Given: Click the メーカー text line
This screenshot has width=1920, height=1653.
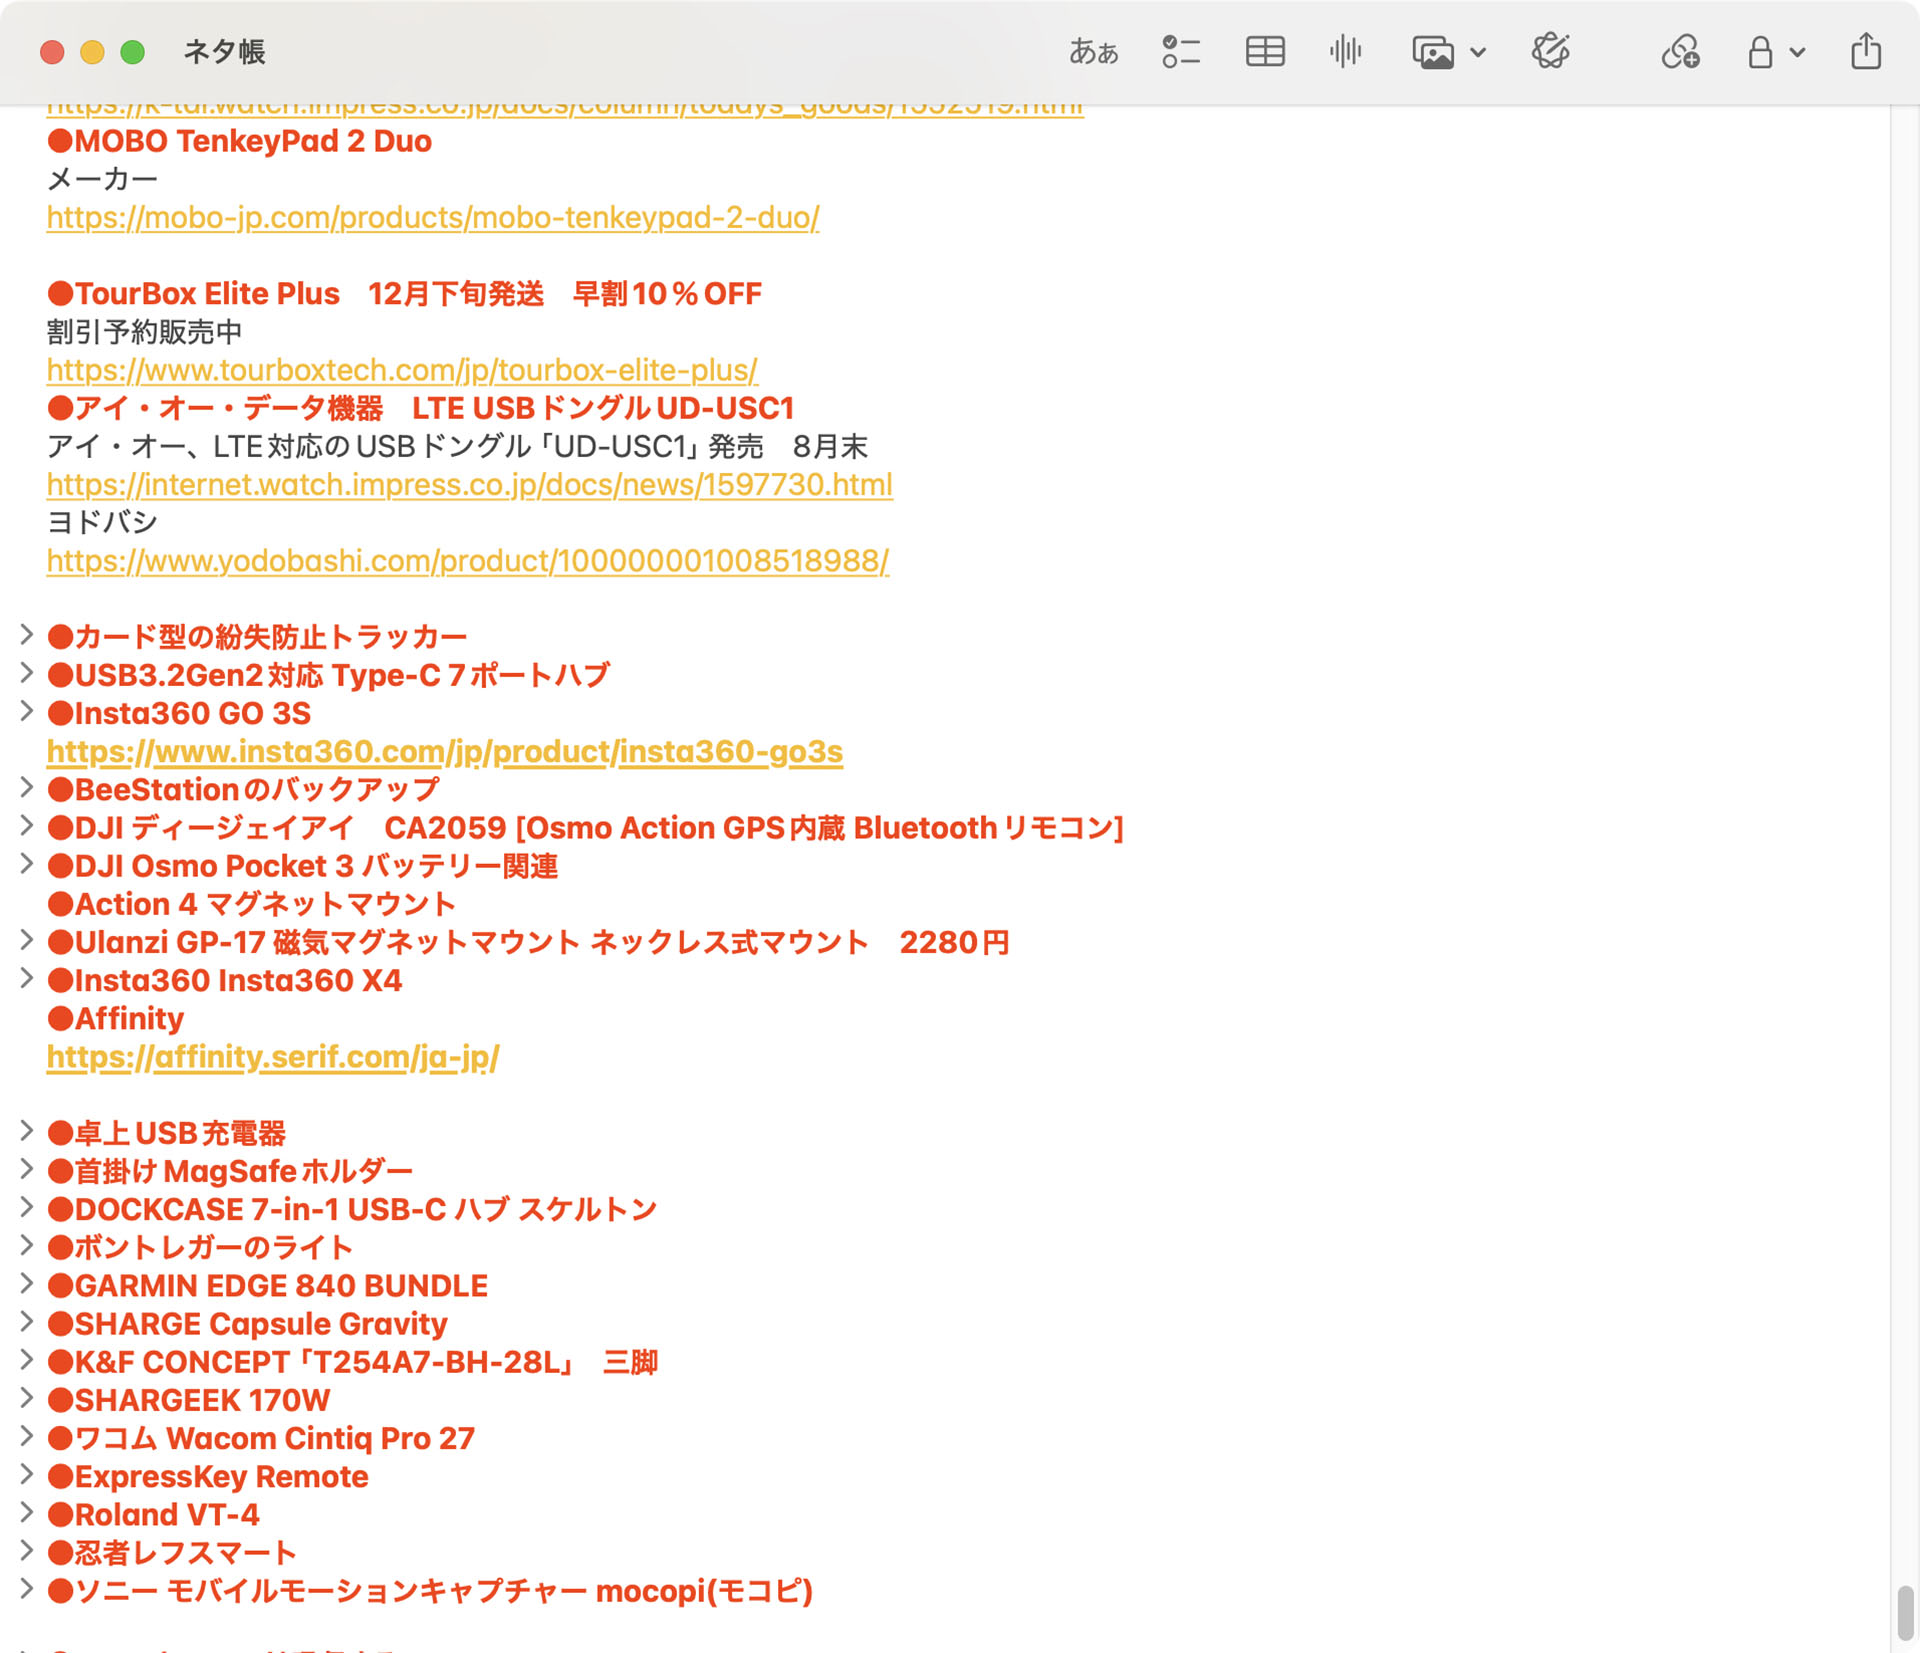Looking at the screenshot, I should (x=102, y=179).
